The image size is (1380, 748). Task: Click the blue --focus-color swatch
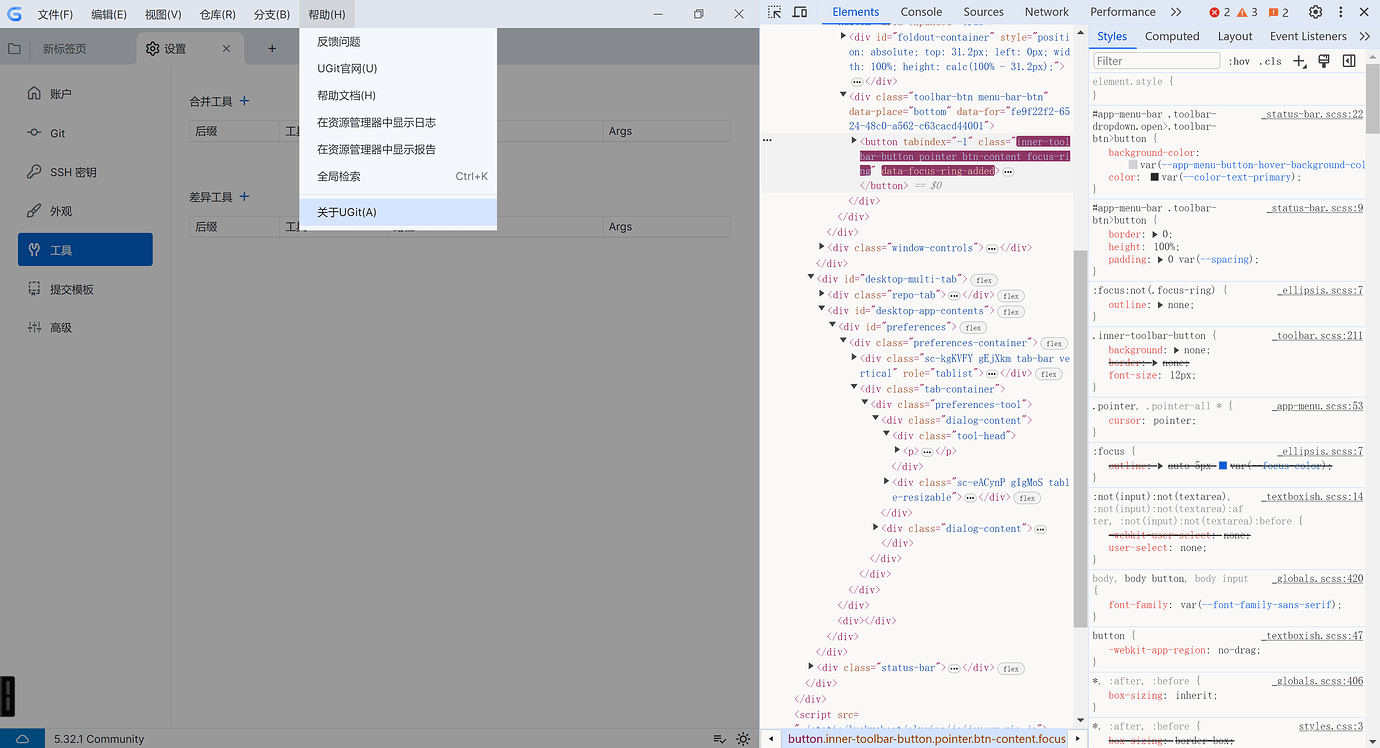click(1222, 466)
